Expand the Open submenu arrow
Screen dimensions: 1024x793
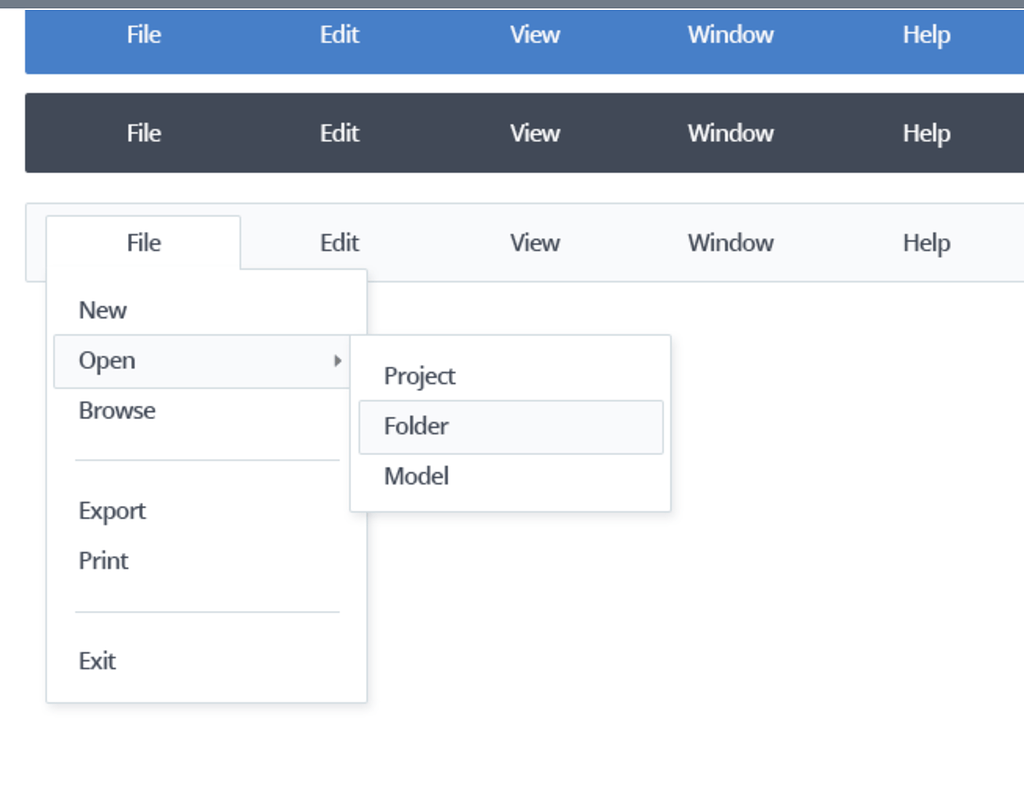pos(337,362)
